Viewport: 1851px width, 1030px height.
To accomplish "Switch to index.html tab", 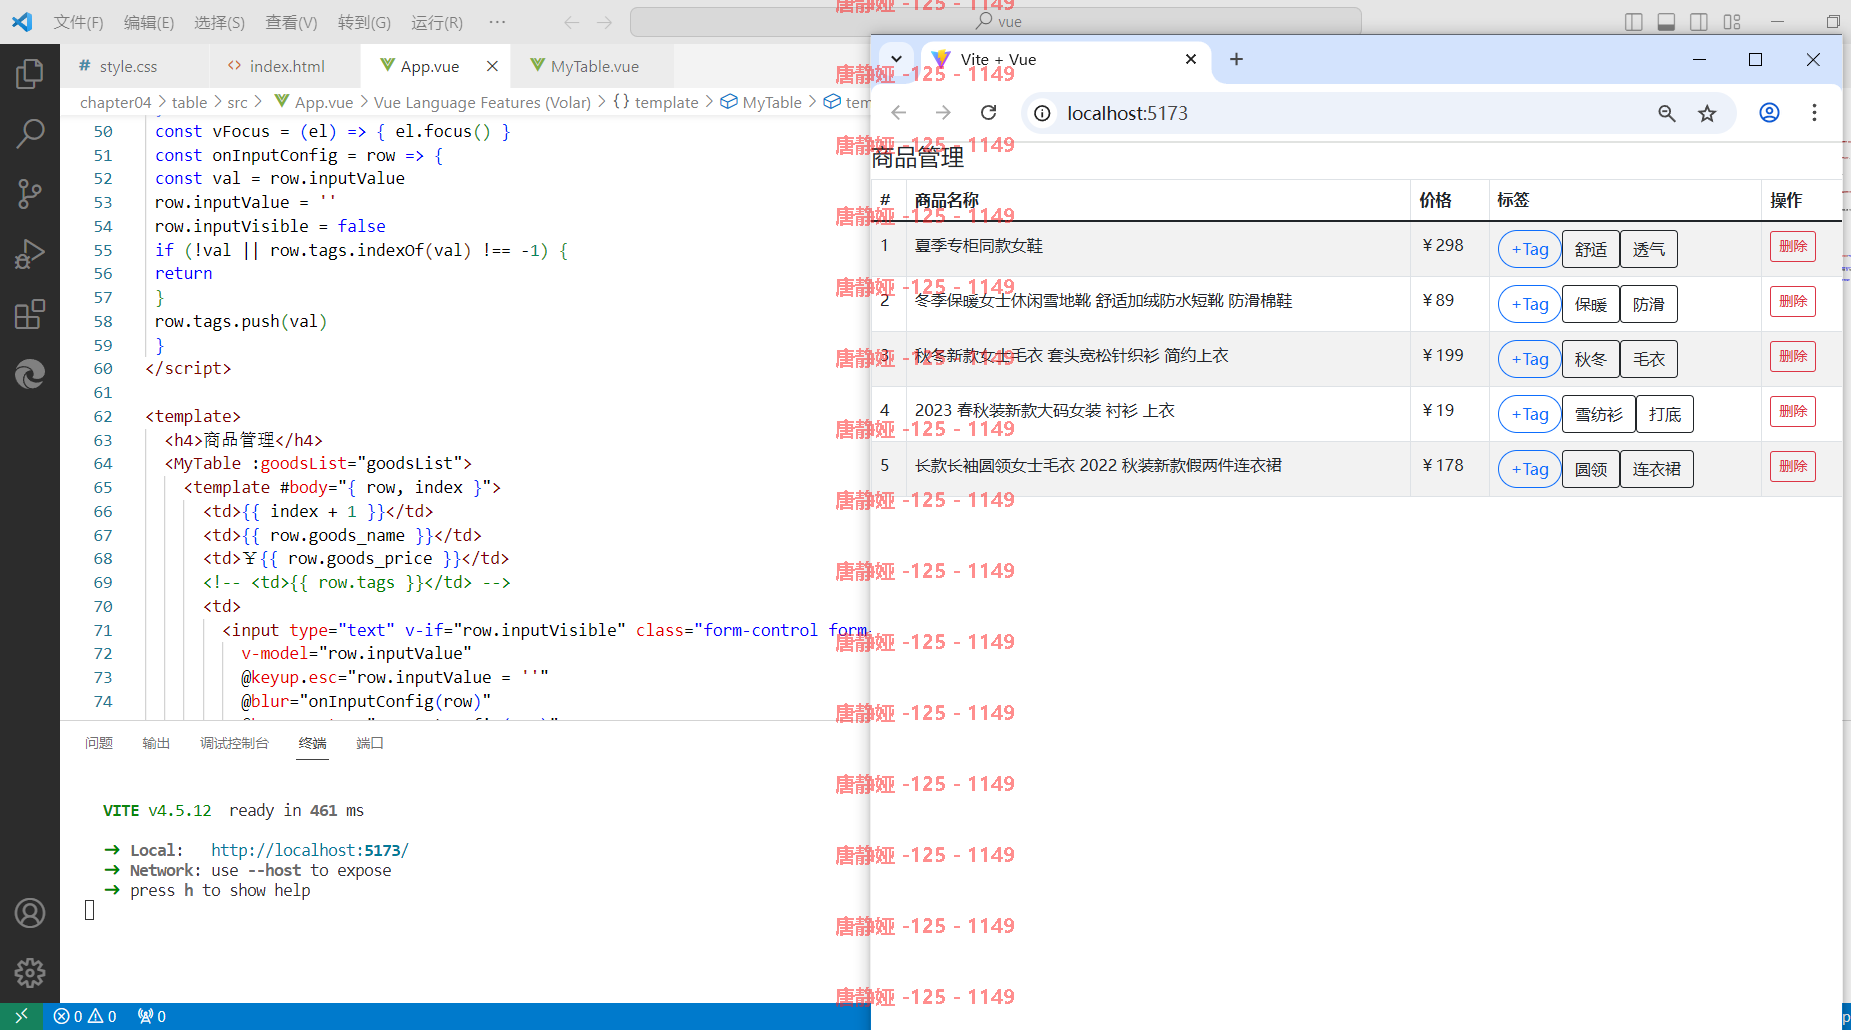I will click(x=286, y=66).
